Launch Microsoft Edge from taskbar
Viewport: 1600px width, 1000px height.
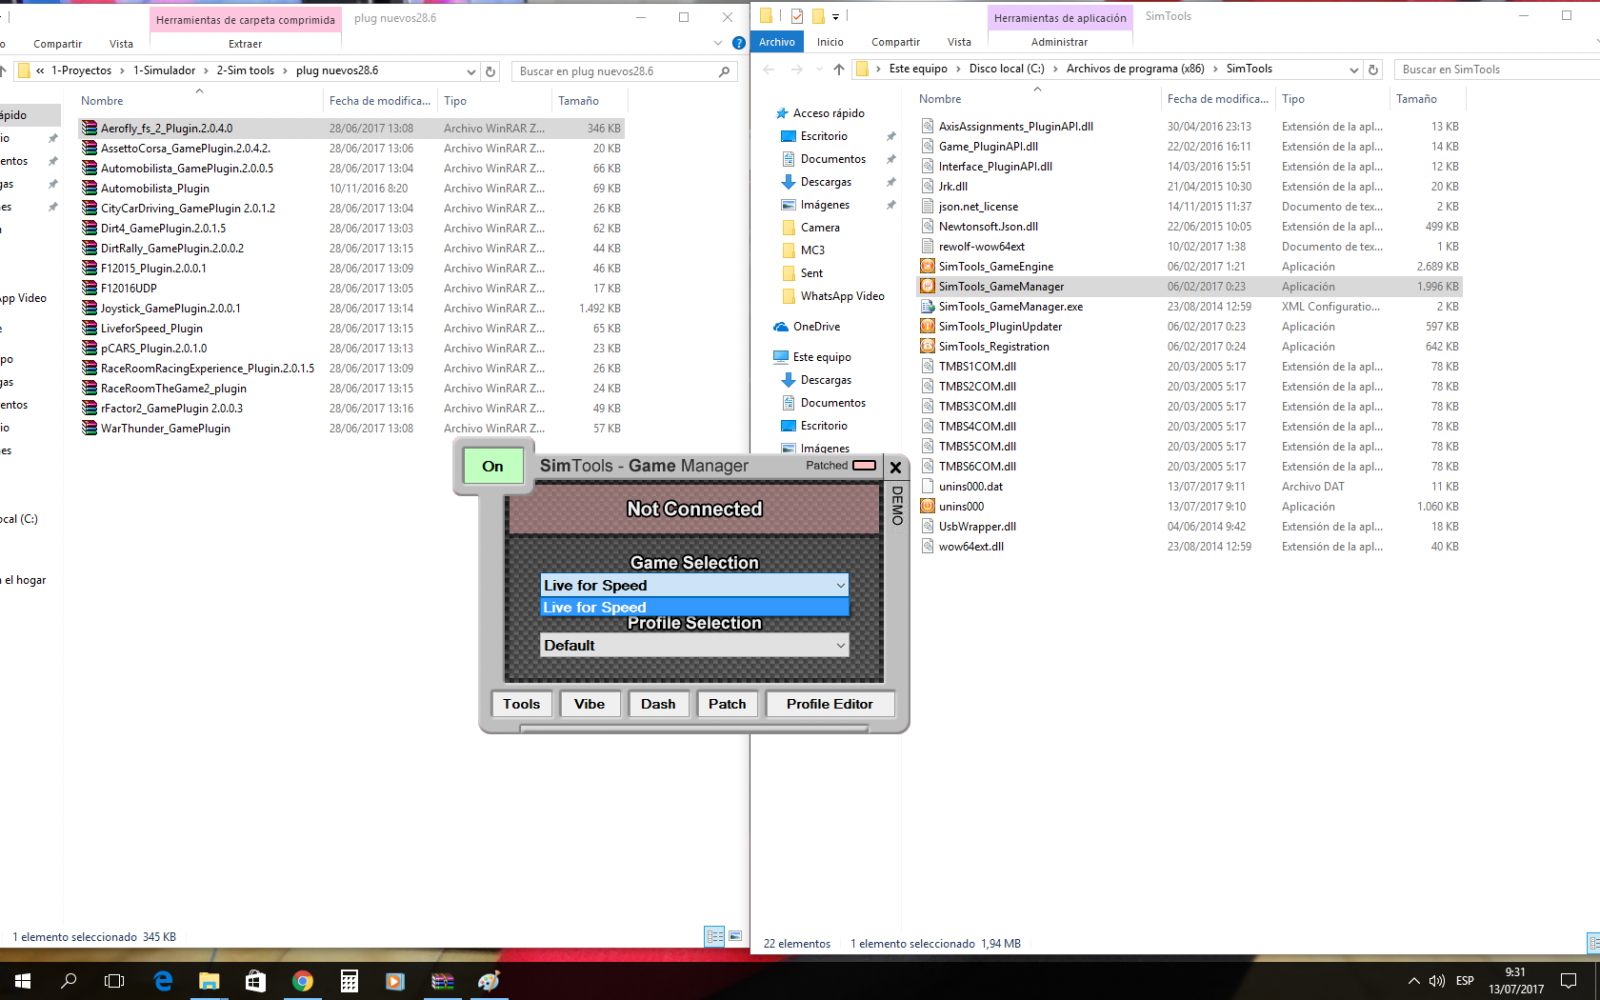(x=162, y=981)
